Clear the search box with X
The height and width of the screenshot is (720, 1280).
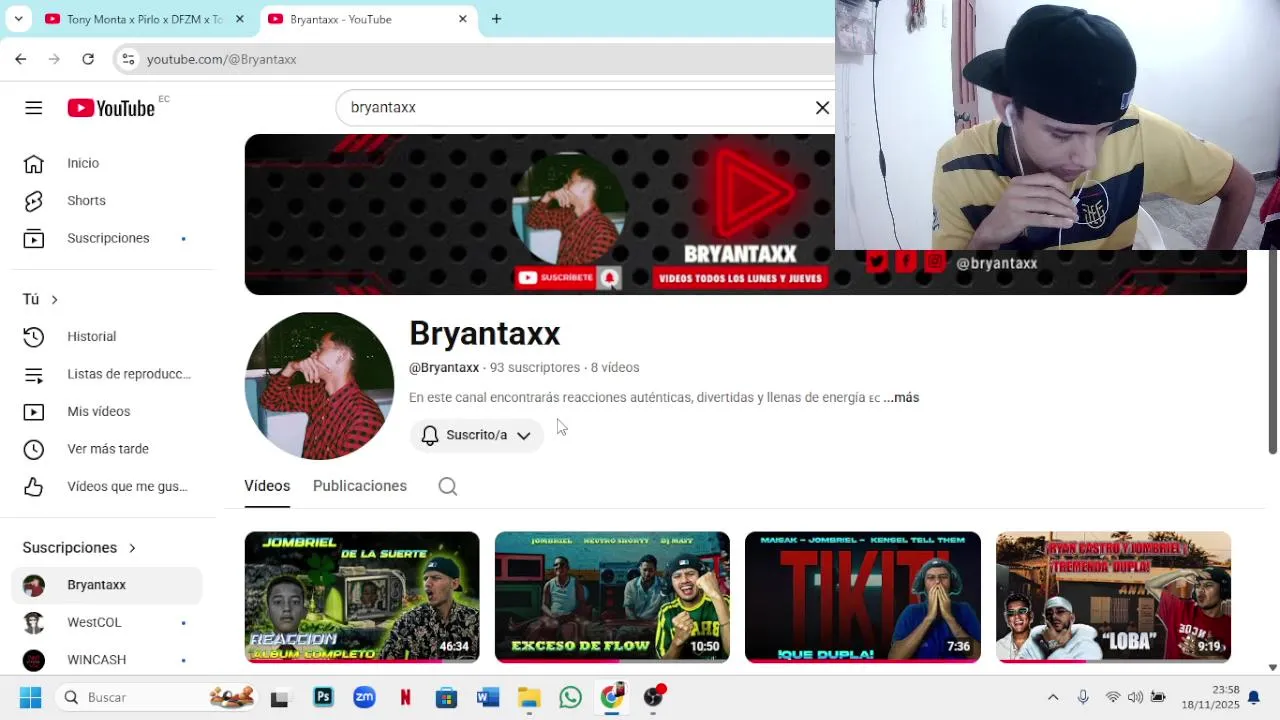click(x=822, y=108)
